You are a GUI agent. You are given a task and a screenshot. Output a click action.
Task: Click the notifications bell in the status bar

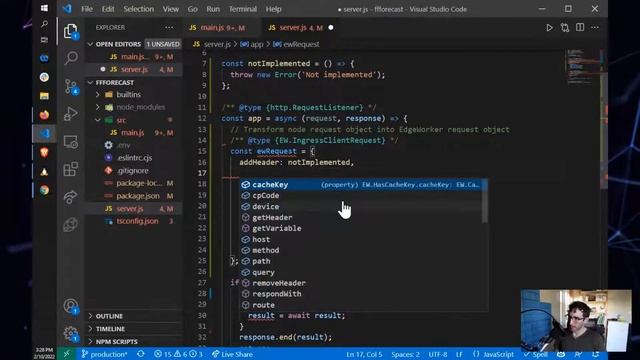pos(596,354)
